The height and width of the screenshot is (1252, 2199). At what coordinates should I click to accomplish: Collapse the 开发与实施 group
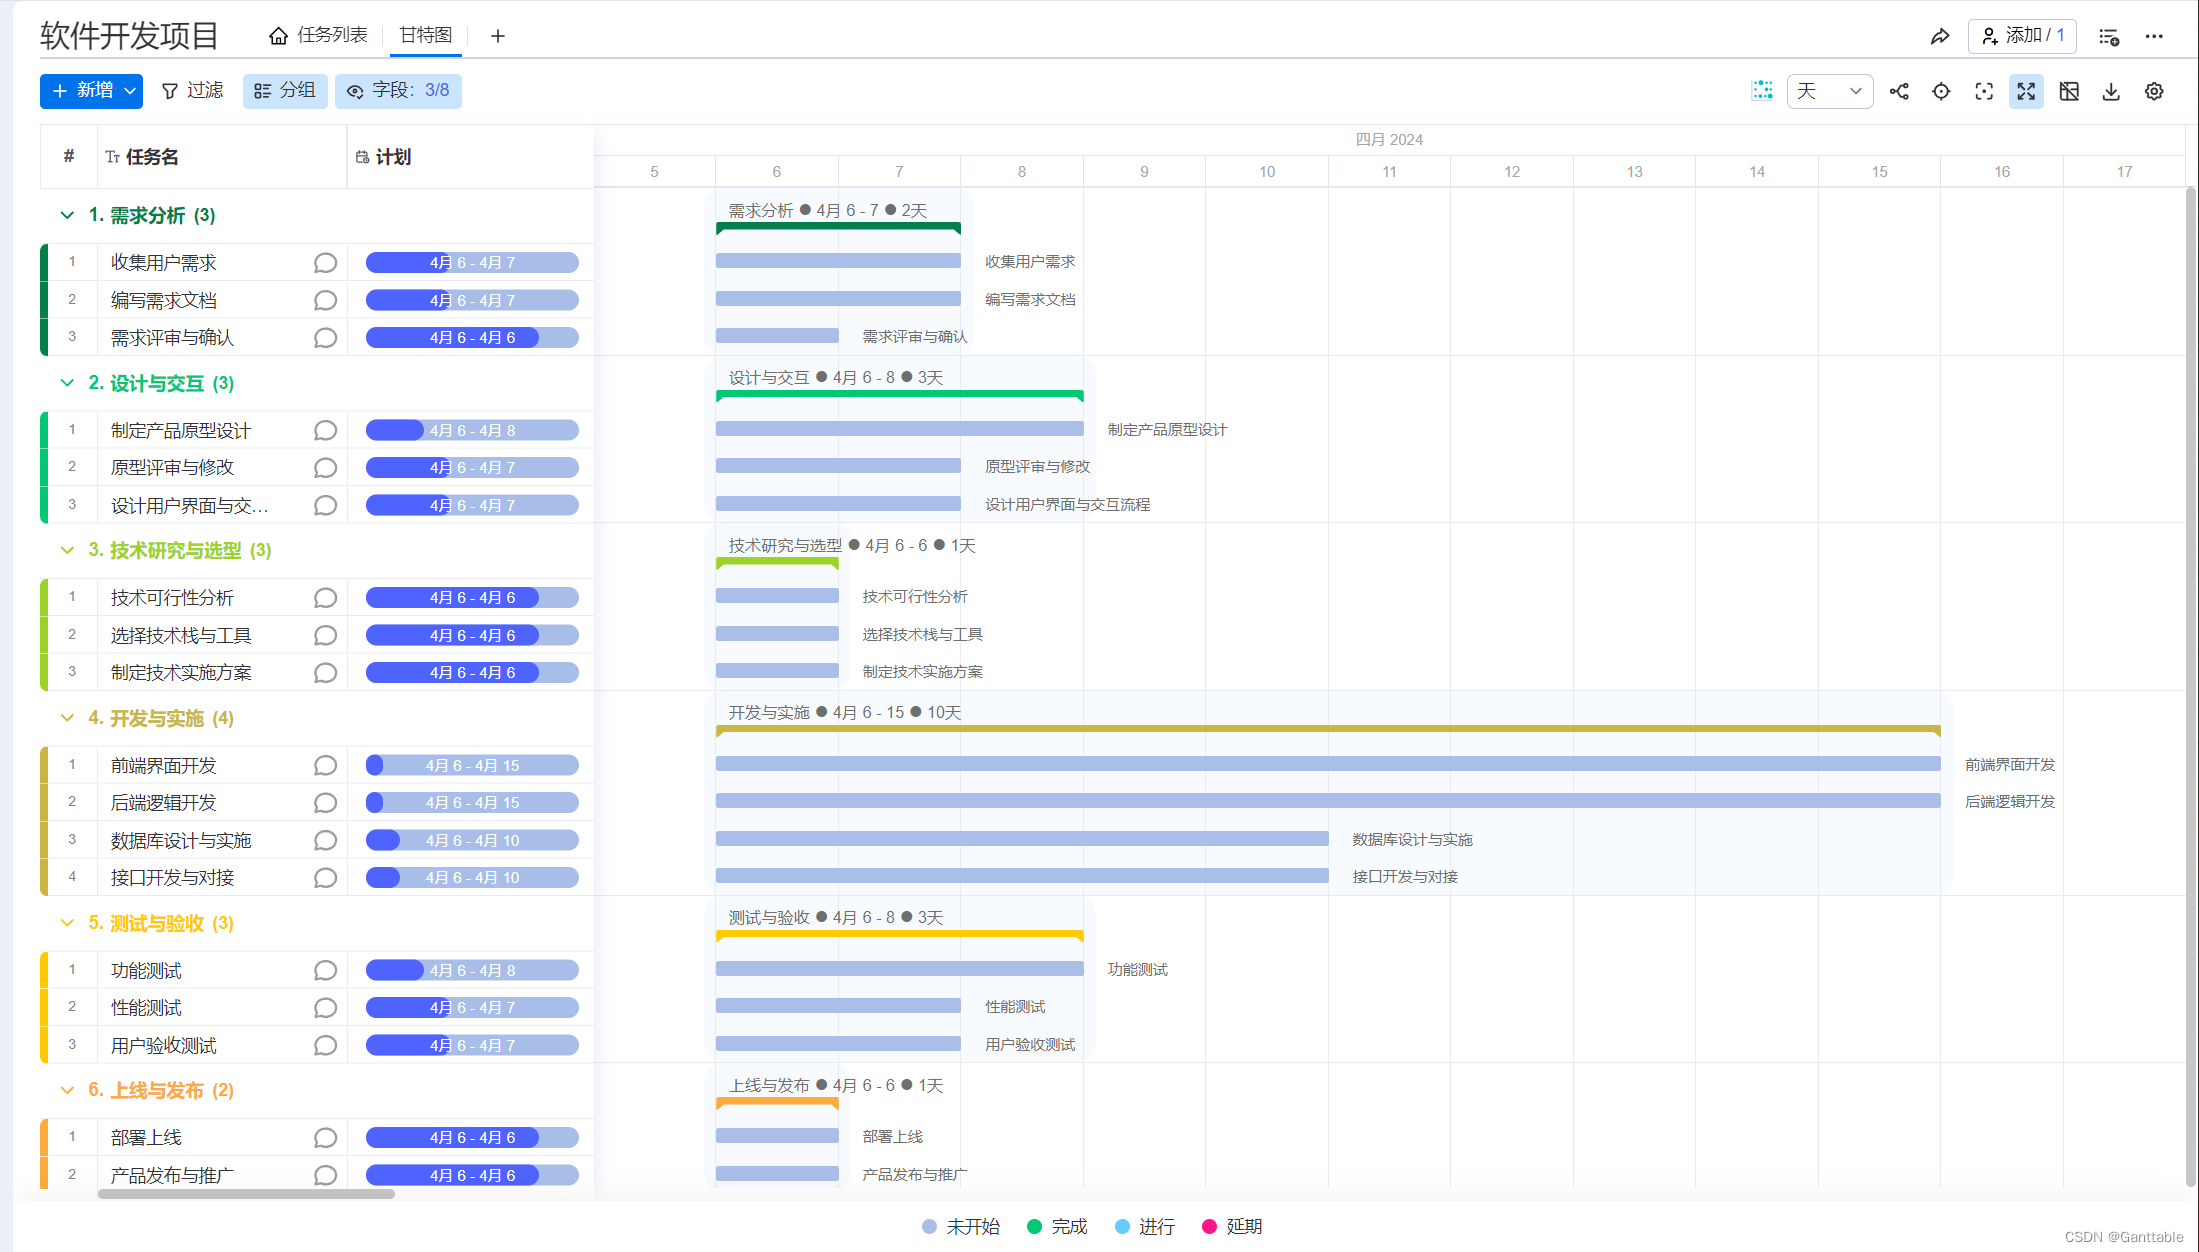click(x=67, y=718)
